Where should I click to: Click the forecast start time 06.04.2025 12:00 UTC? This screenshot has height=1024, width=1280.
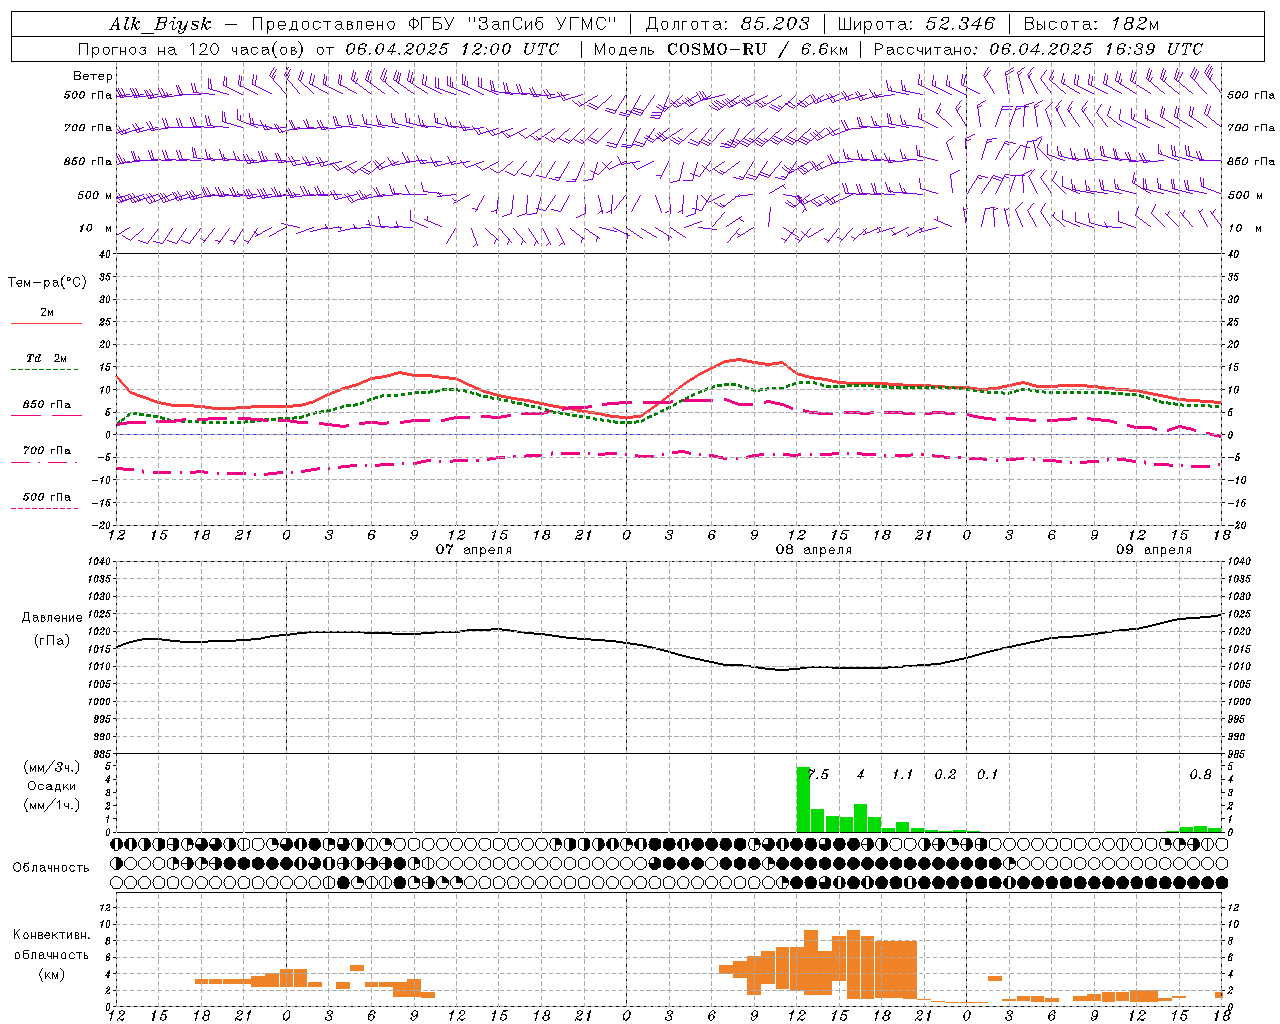[452, 48]
